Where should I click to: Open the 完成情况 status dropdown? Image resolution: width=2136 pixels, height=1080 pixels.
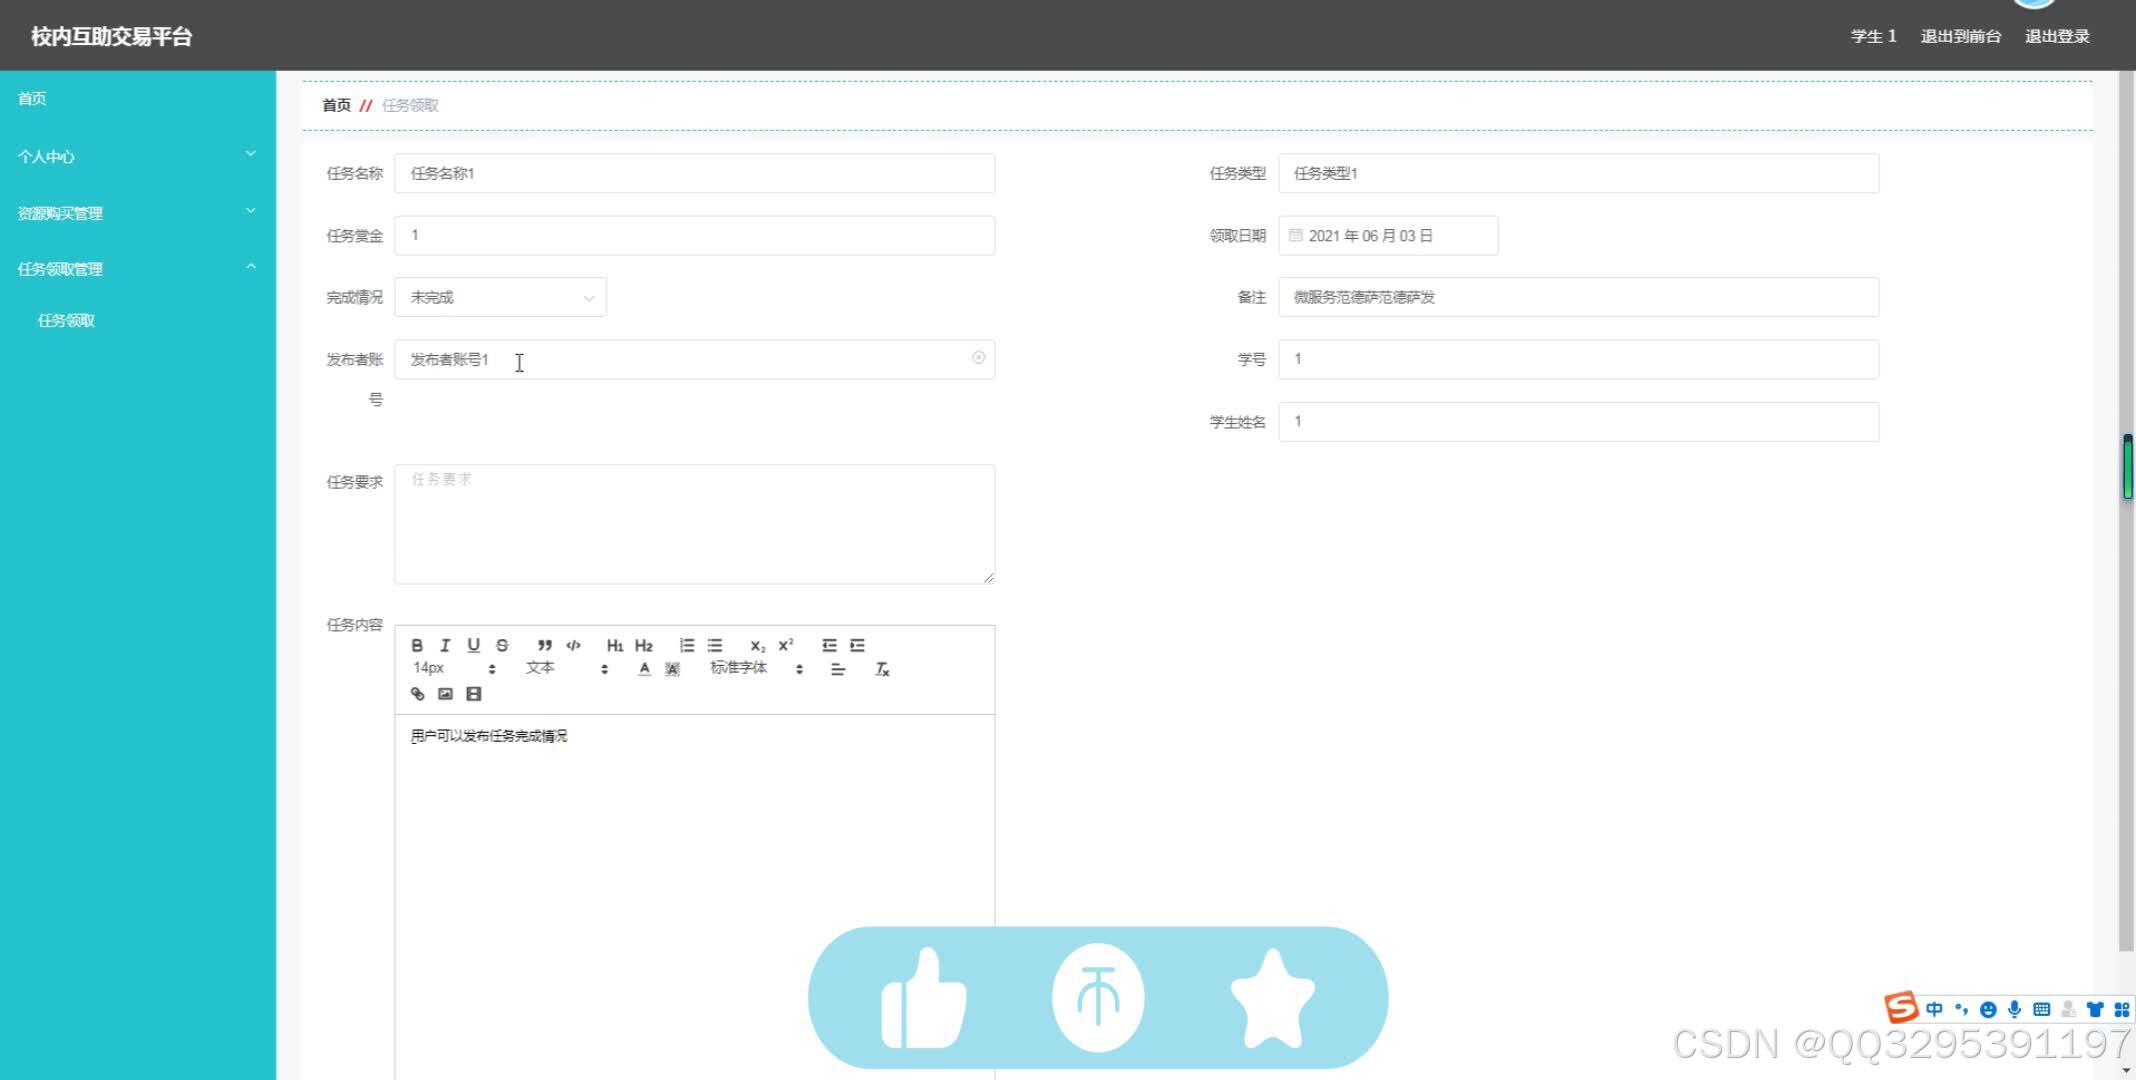tap(500, 297)
